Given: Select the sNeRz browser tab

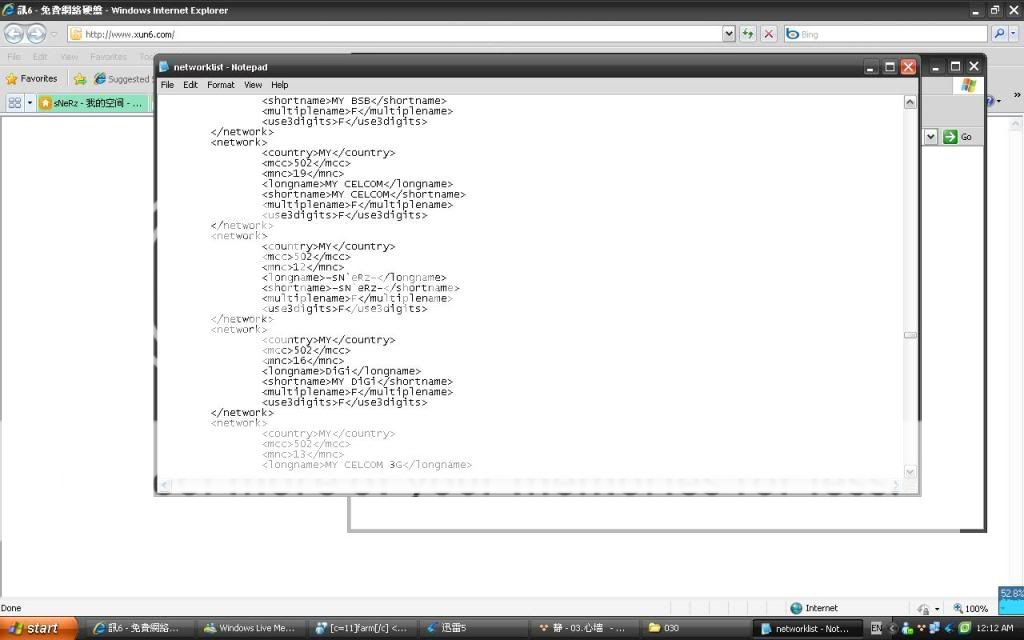Looking at the screenshot, I should click(x=92, y=103).
